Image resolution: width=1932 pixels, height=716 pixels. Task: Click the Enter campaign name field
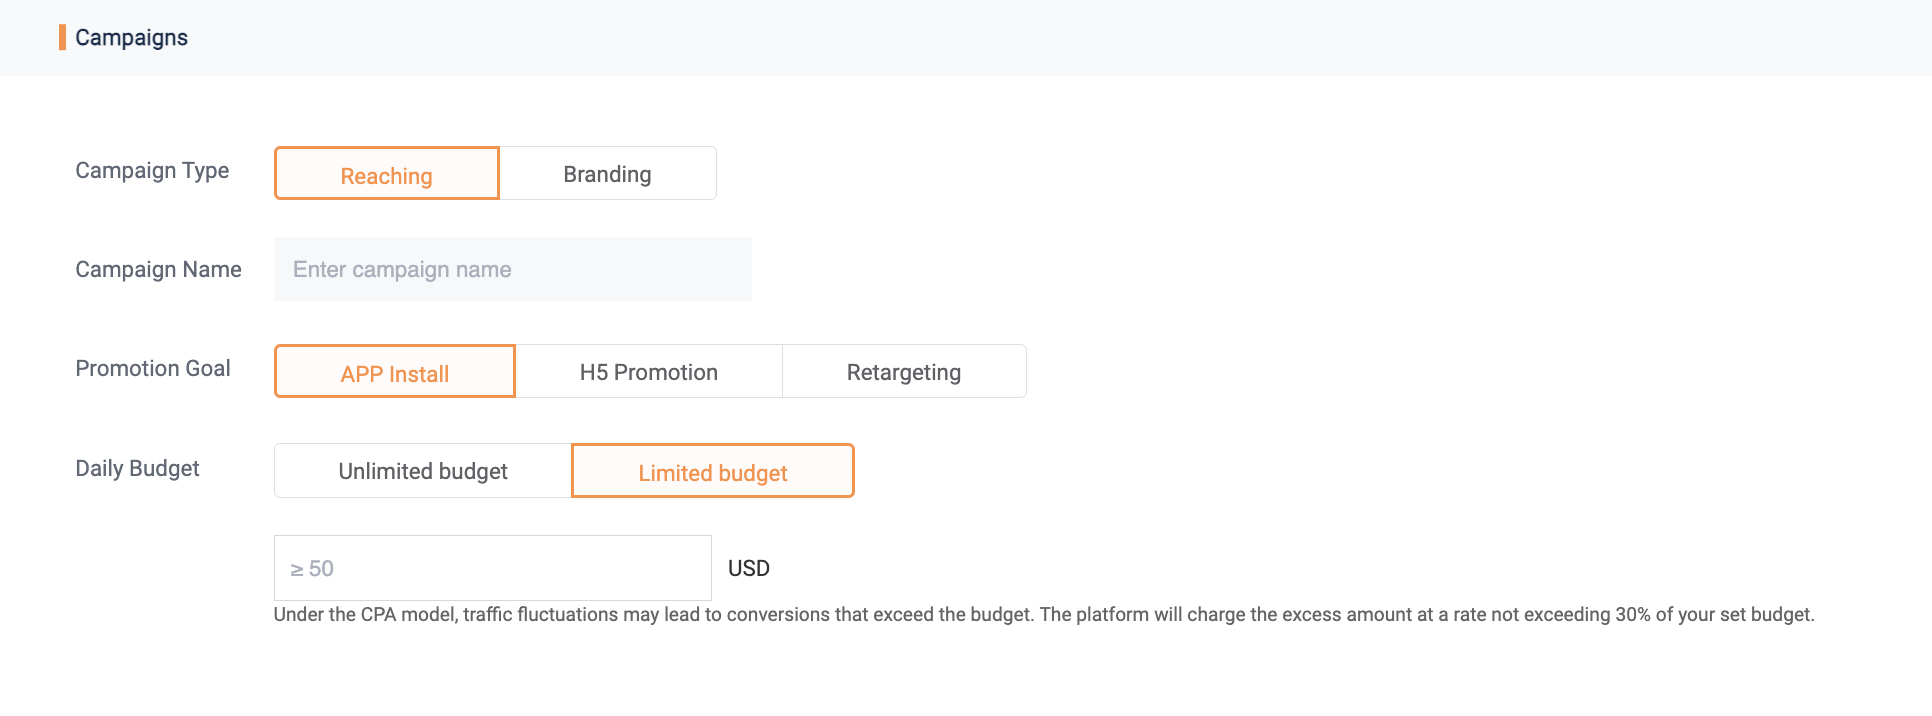[x=512, y=269]
